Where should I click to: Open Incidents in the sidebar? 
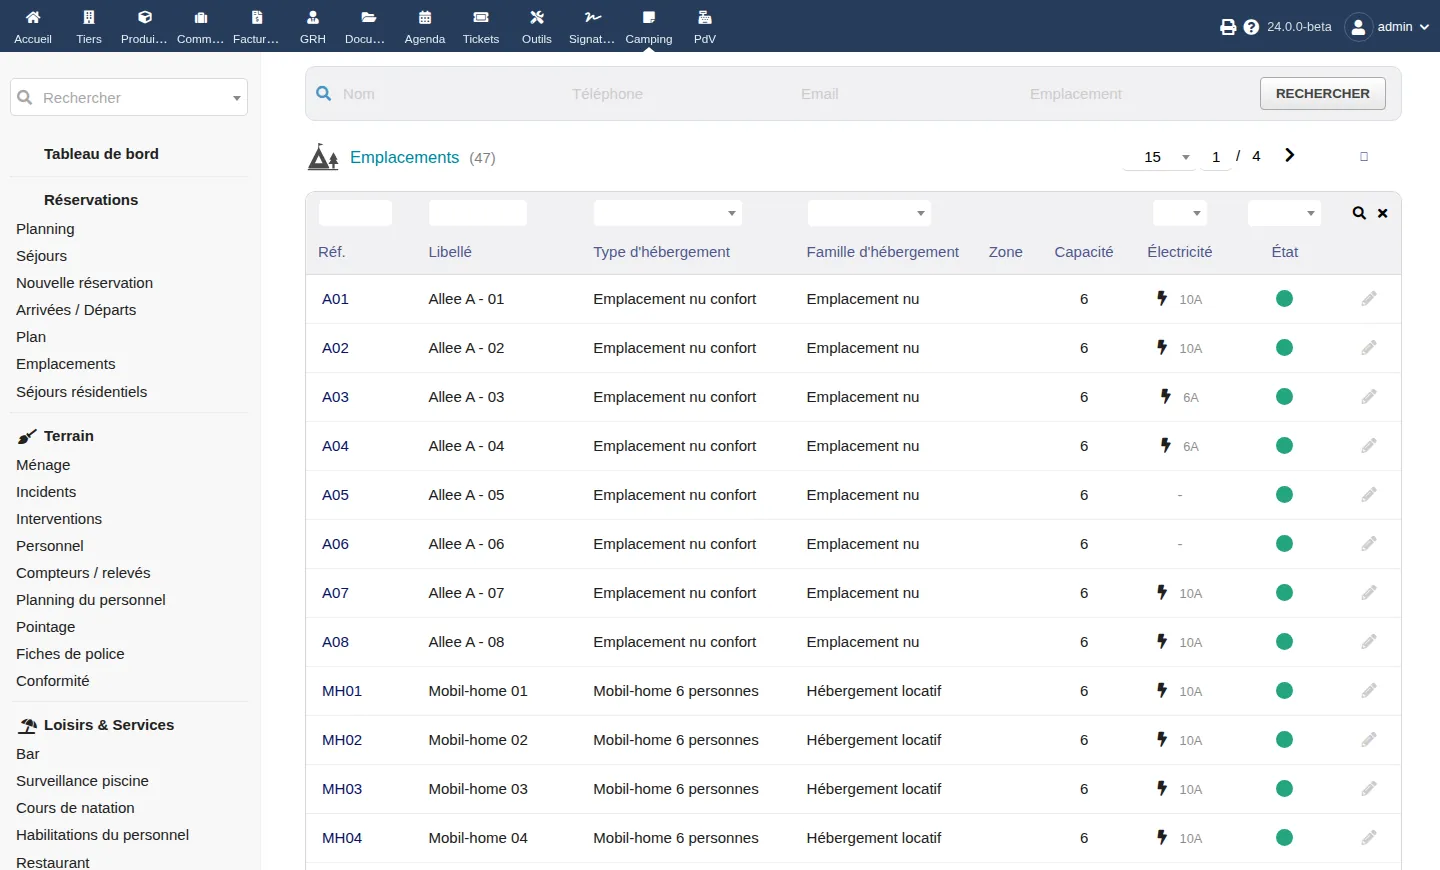click(46, 492)
